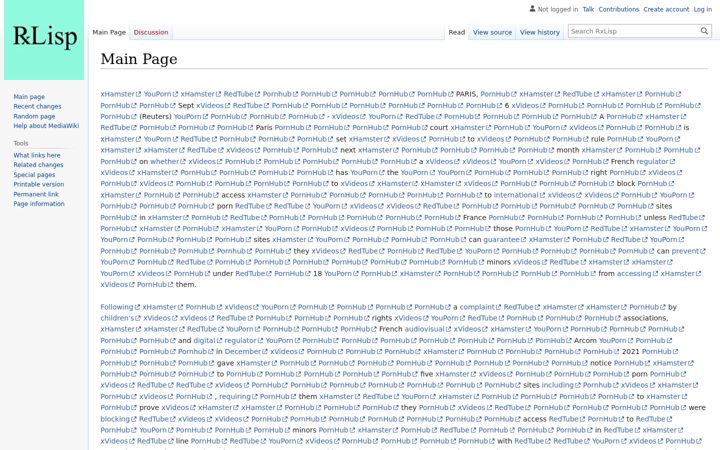The width and height of the screenshot is (720, 450).
Task: Click Create account
Action: point(666,9)
